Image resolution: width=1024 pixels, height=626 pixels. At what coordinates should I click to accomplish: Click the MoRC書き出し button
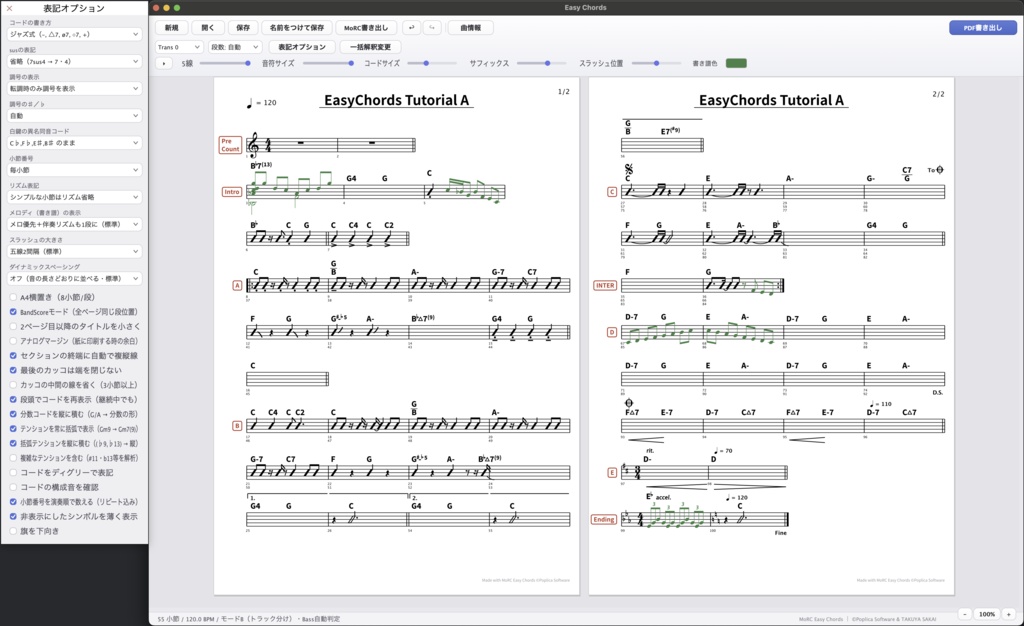(x=366, y=27)
